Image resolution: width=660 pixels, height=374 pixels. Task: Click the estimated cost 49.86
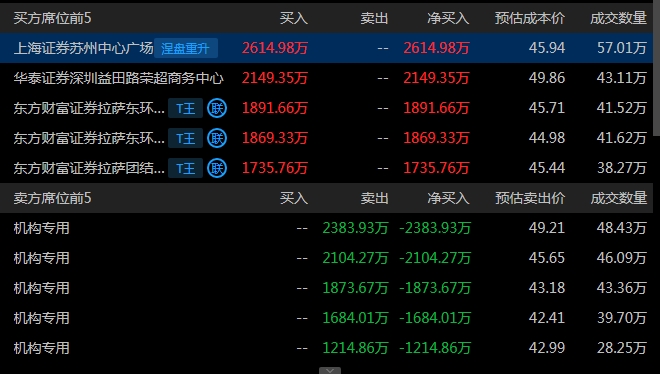pos(547,78)
